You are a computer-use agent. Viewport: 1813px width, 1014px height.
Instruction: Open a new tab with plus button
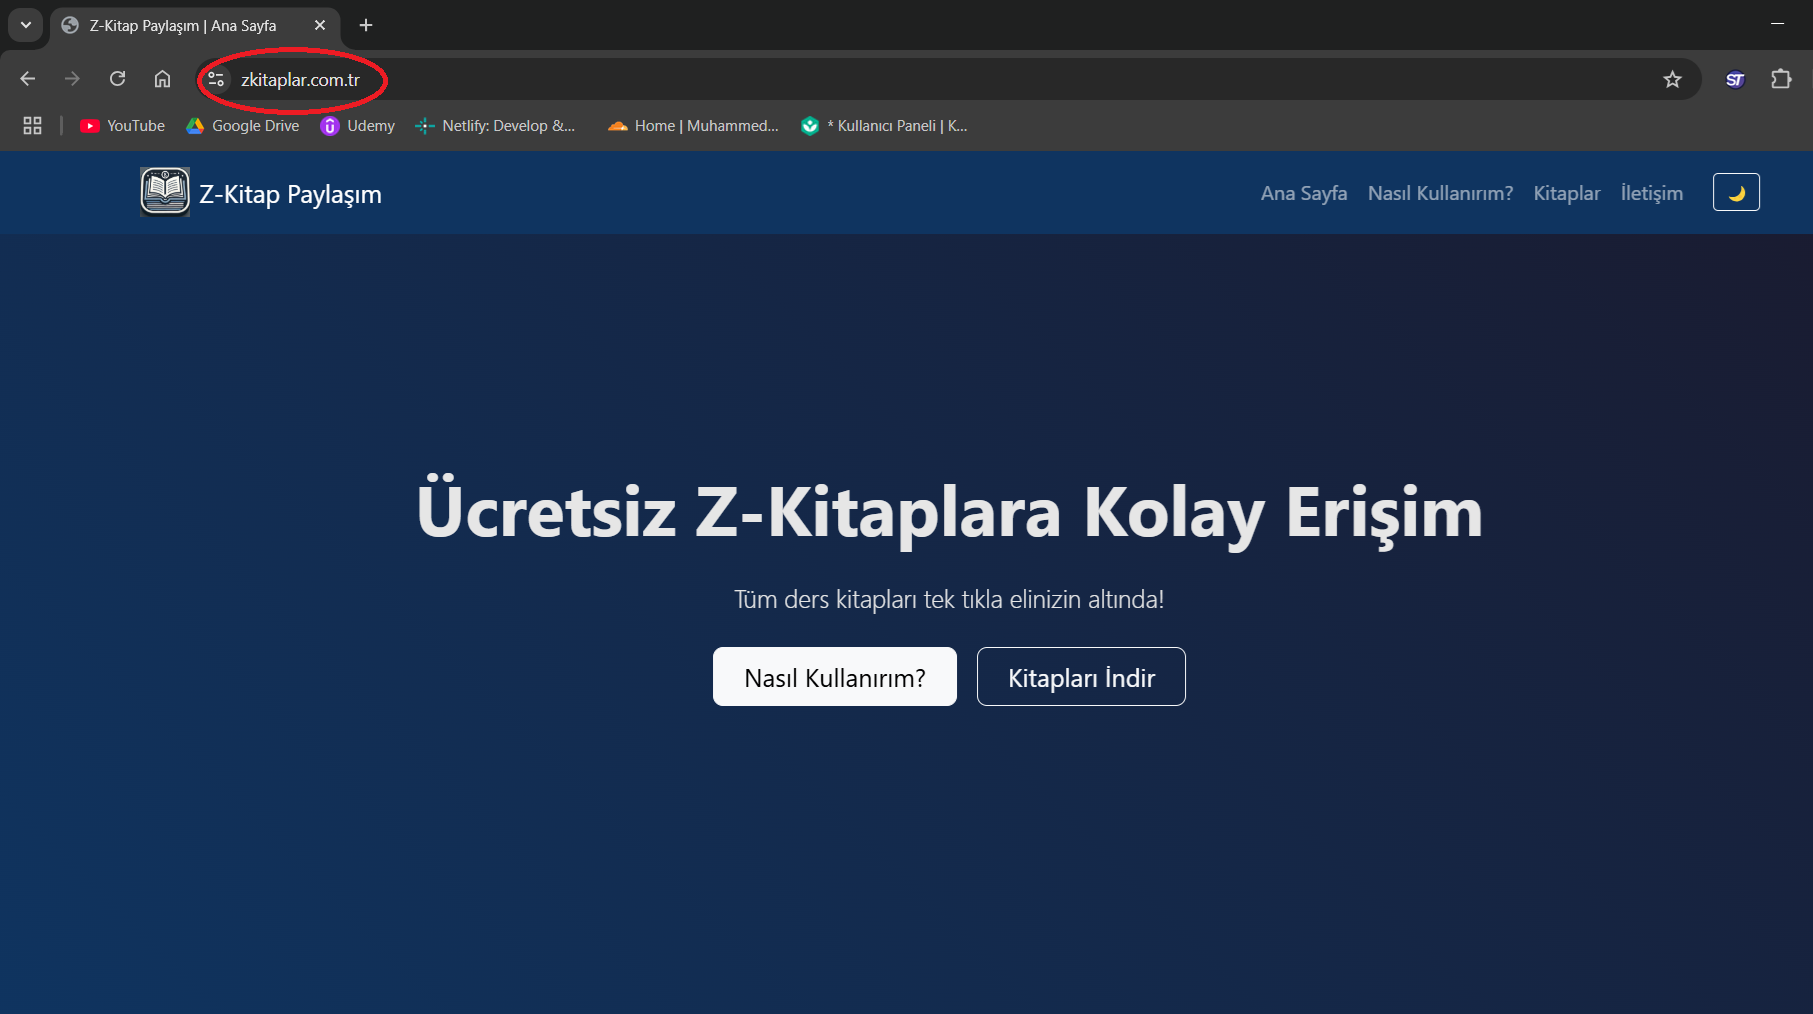point(366,25)
